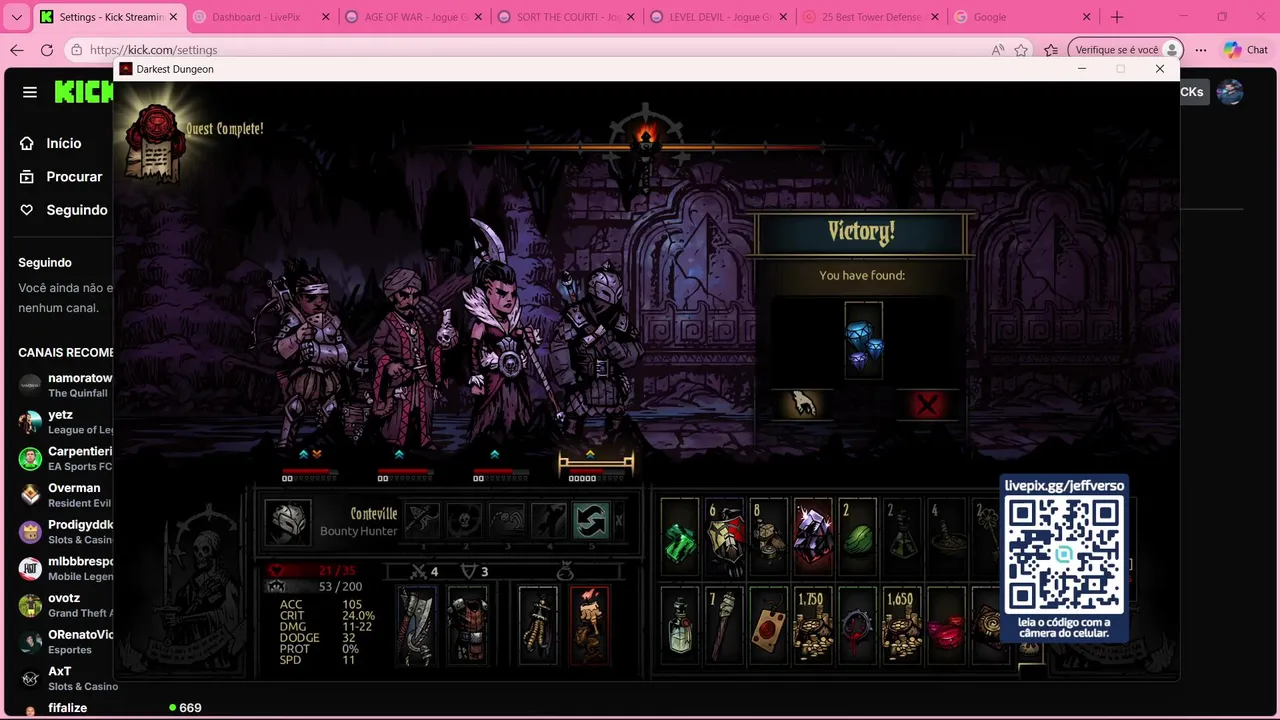Select the stack of 2 green jade

(858, 537)
